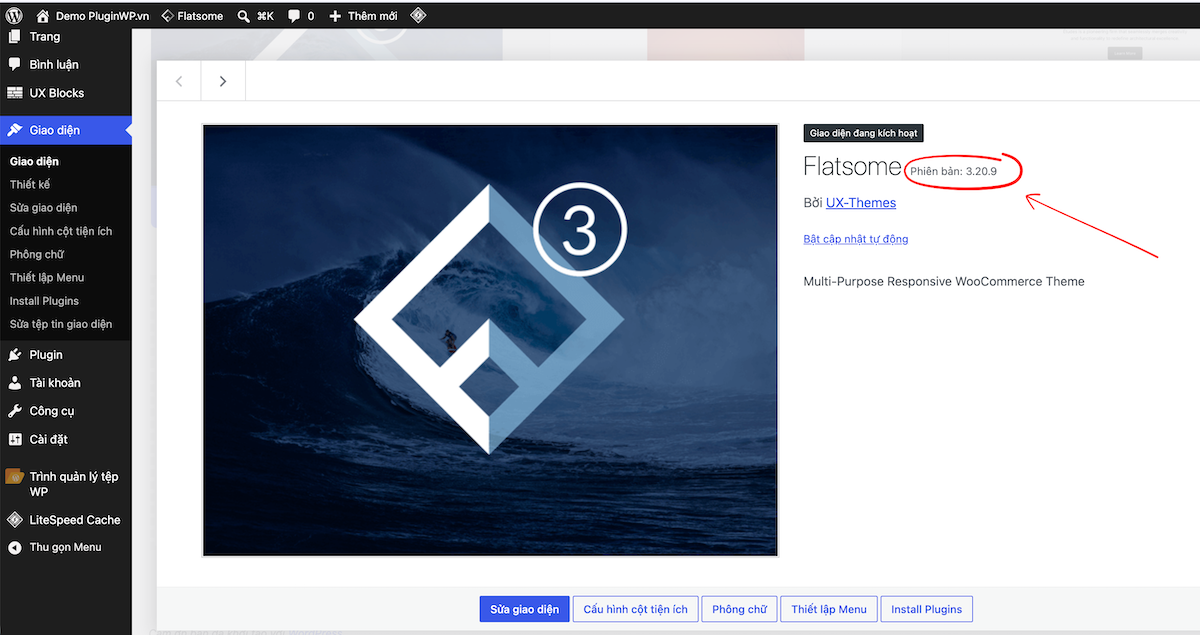Screen dimensions: 1200x635
Task: Open Cấu hình cột tiện ích submenu entry
Action: 61,231
